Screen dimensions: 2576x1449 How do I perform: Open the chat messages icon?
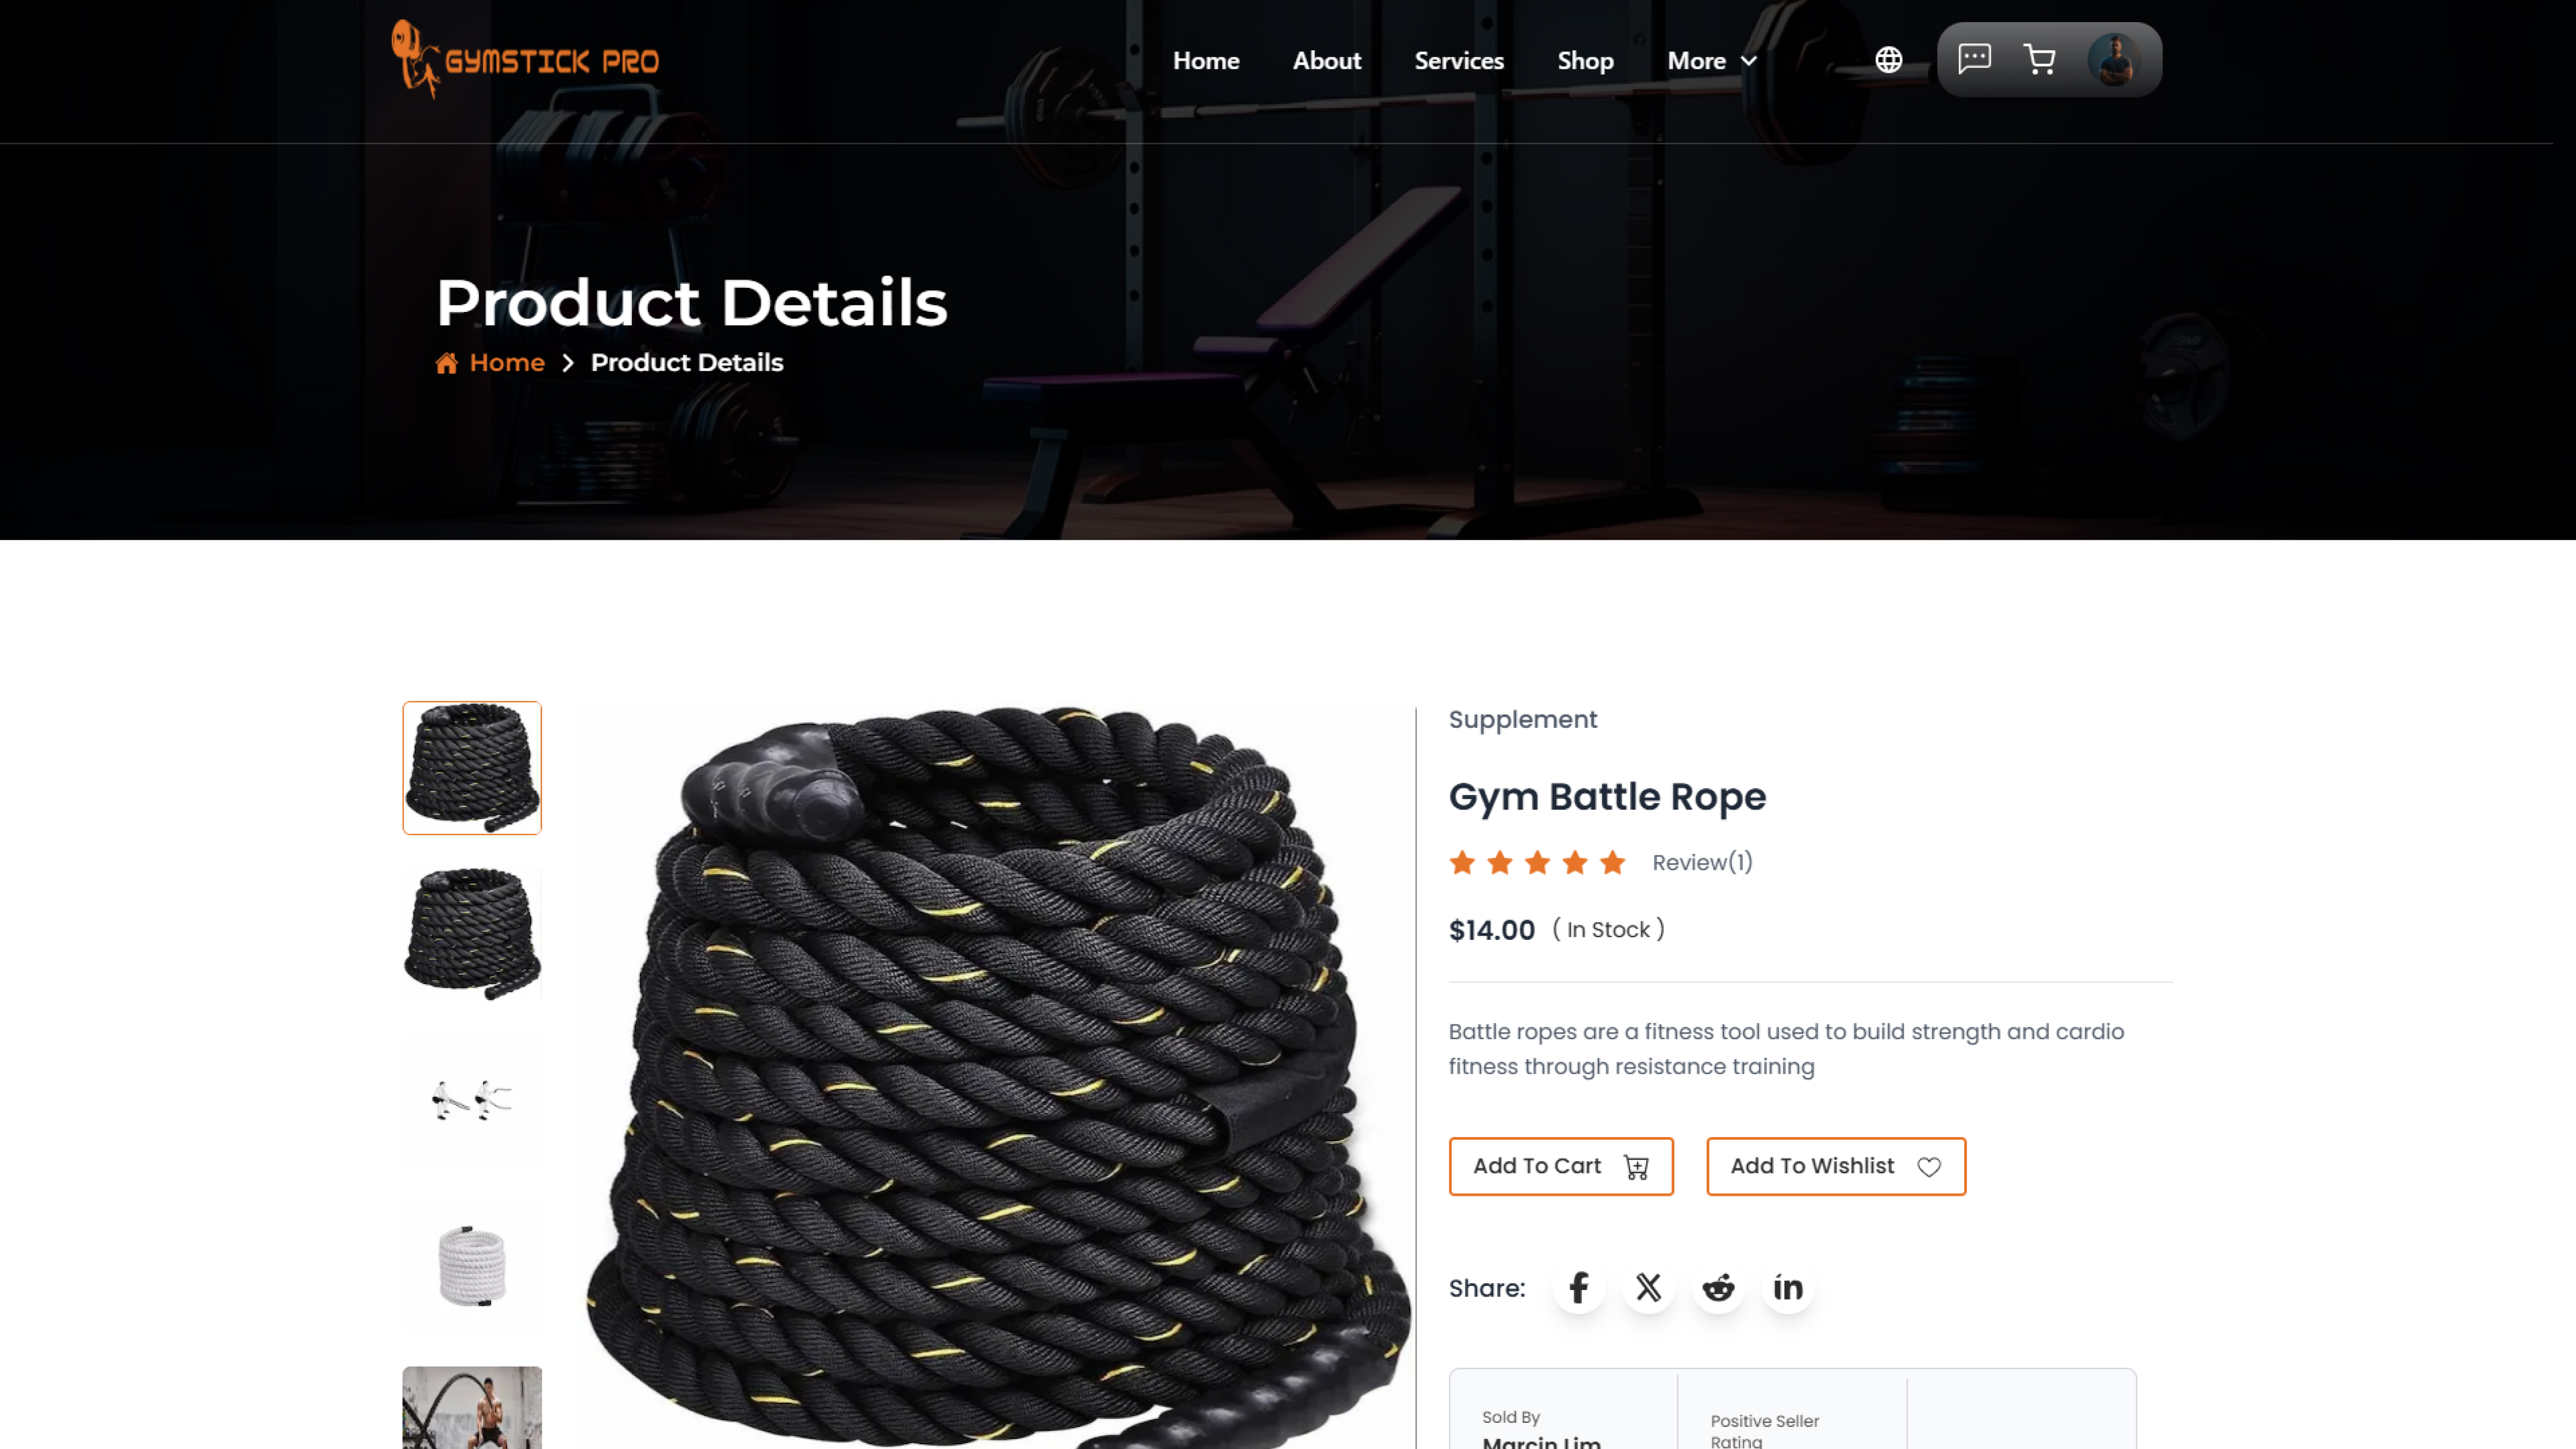1974,59
